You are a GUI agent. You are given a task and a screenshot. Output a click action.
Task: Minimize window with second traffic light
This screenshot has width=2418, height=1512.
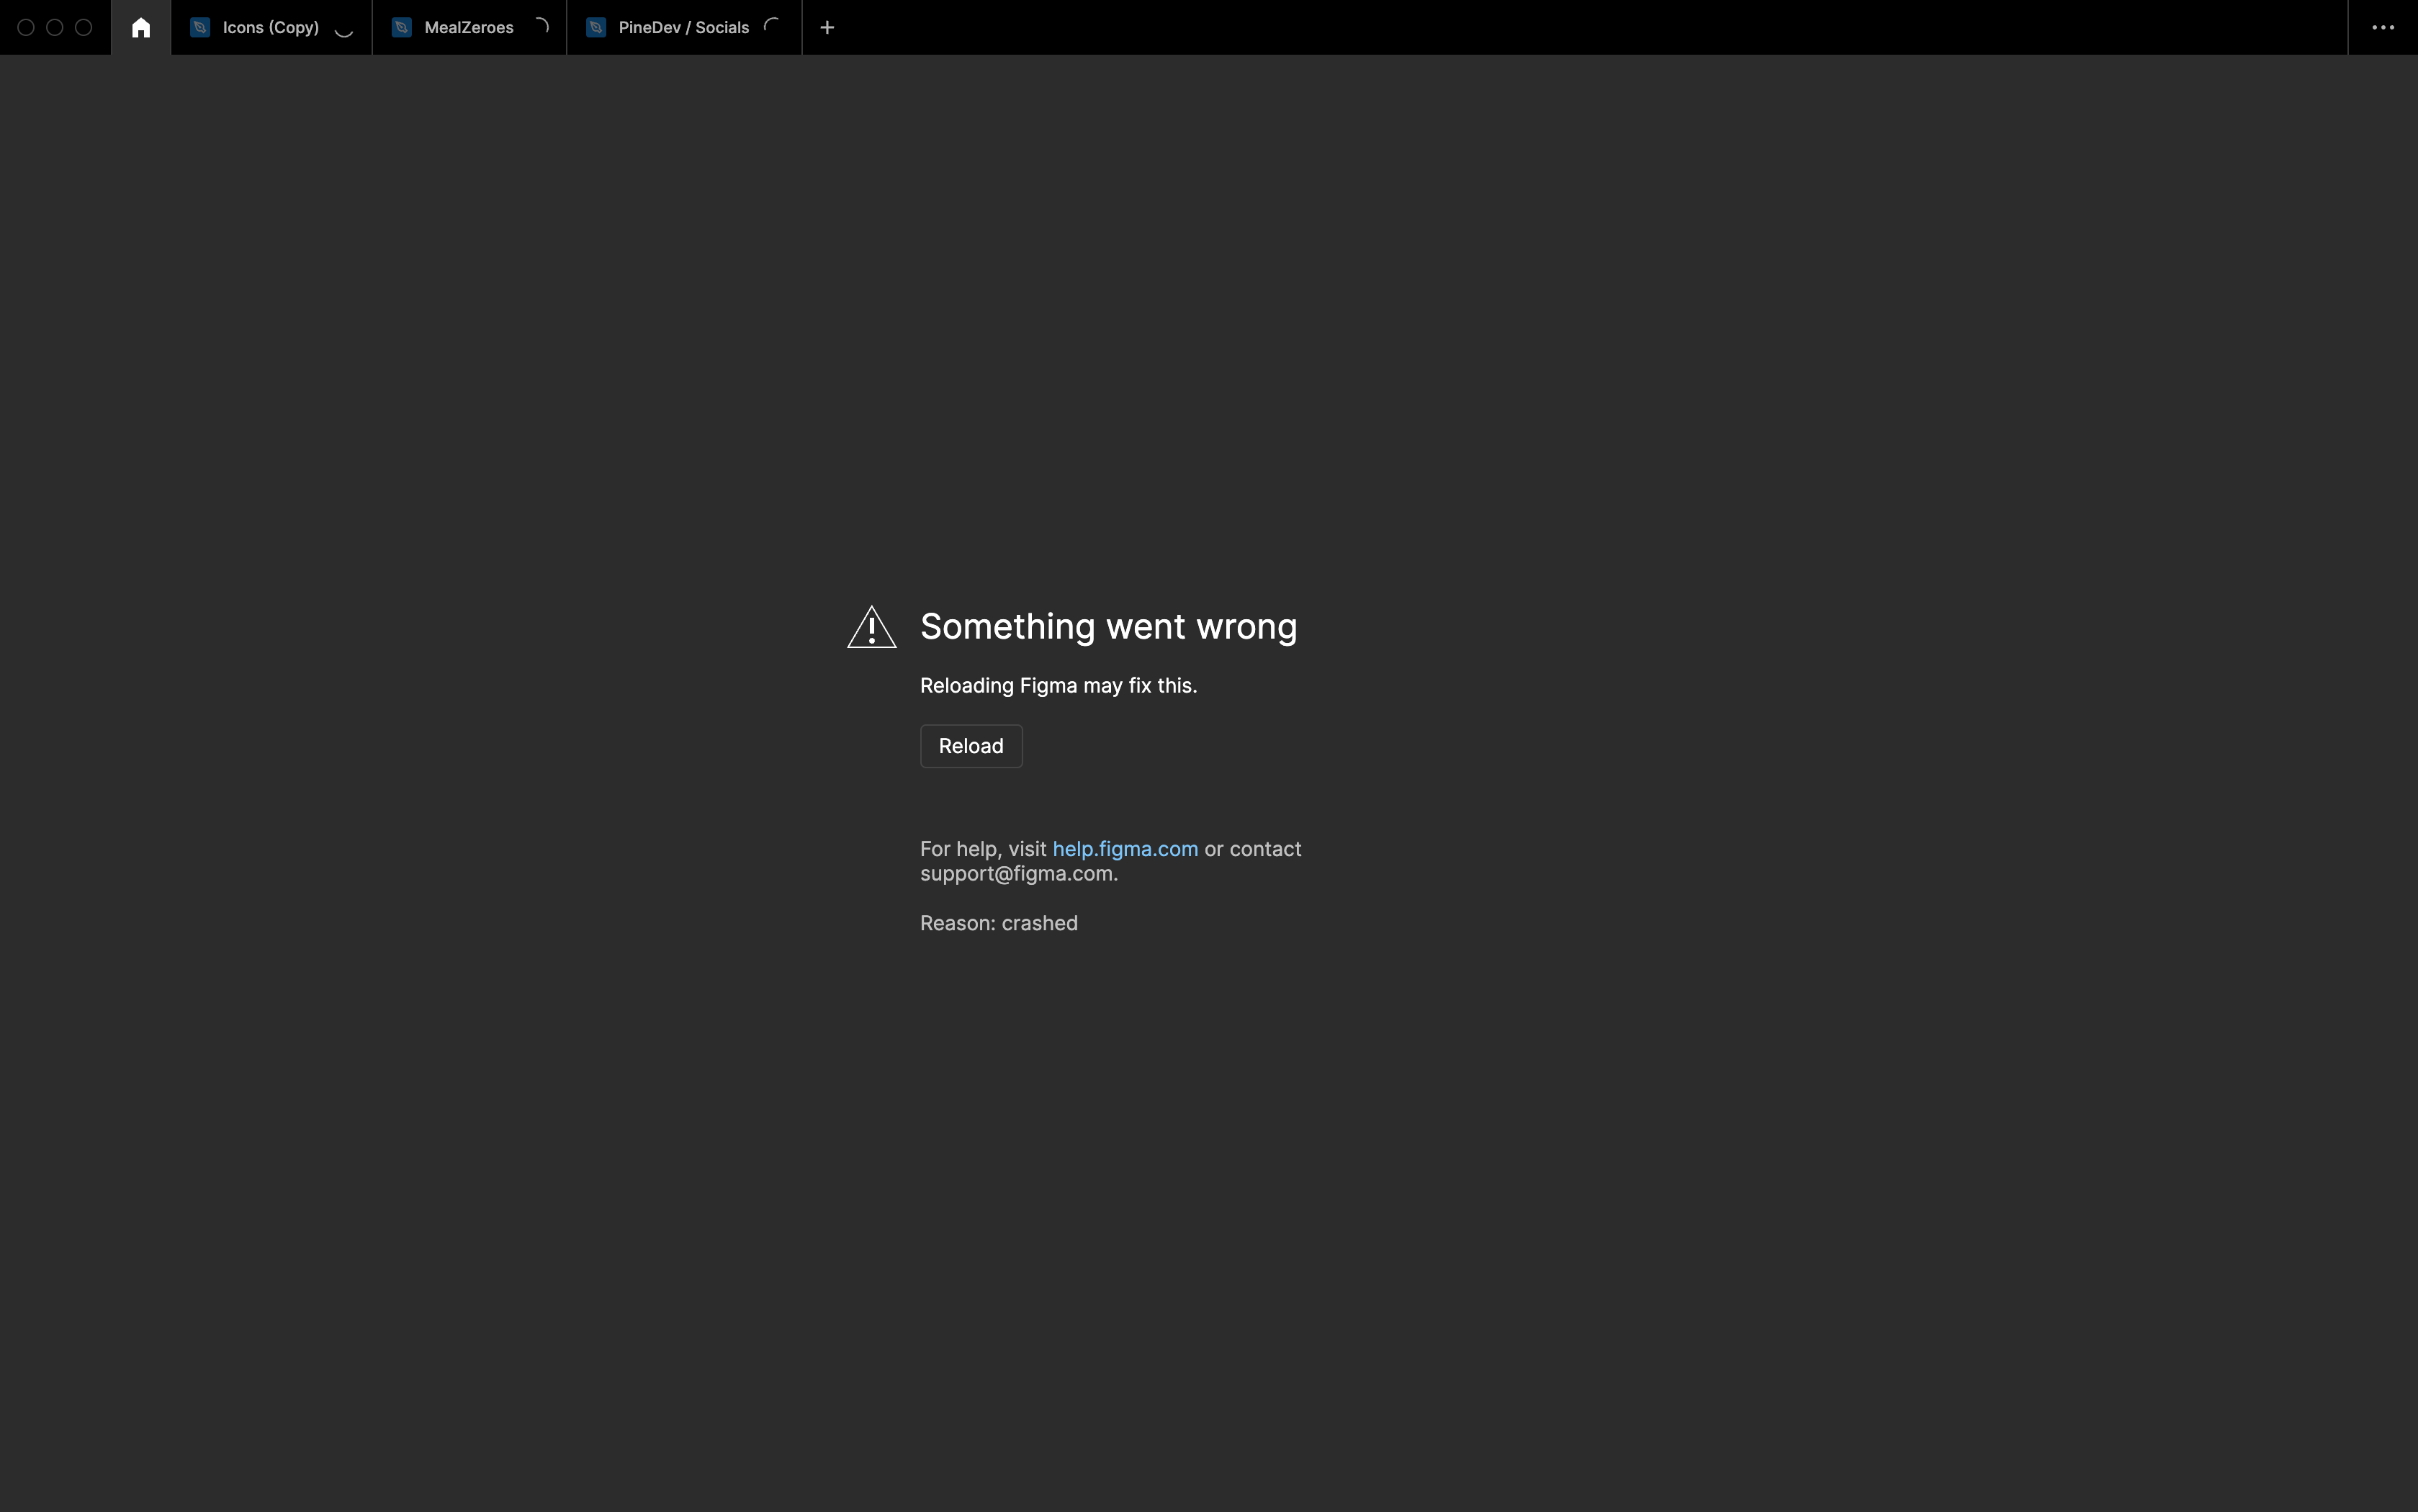[55, 27]
